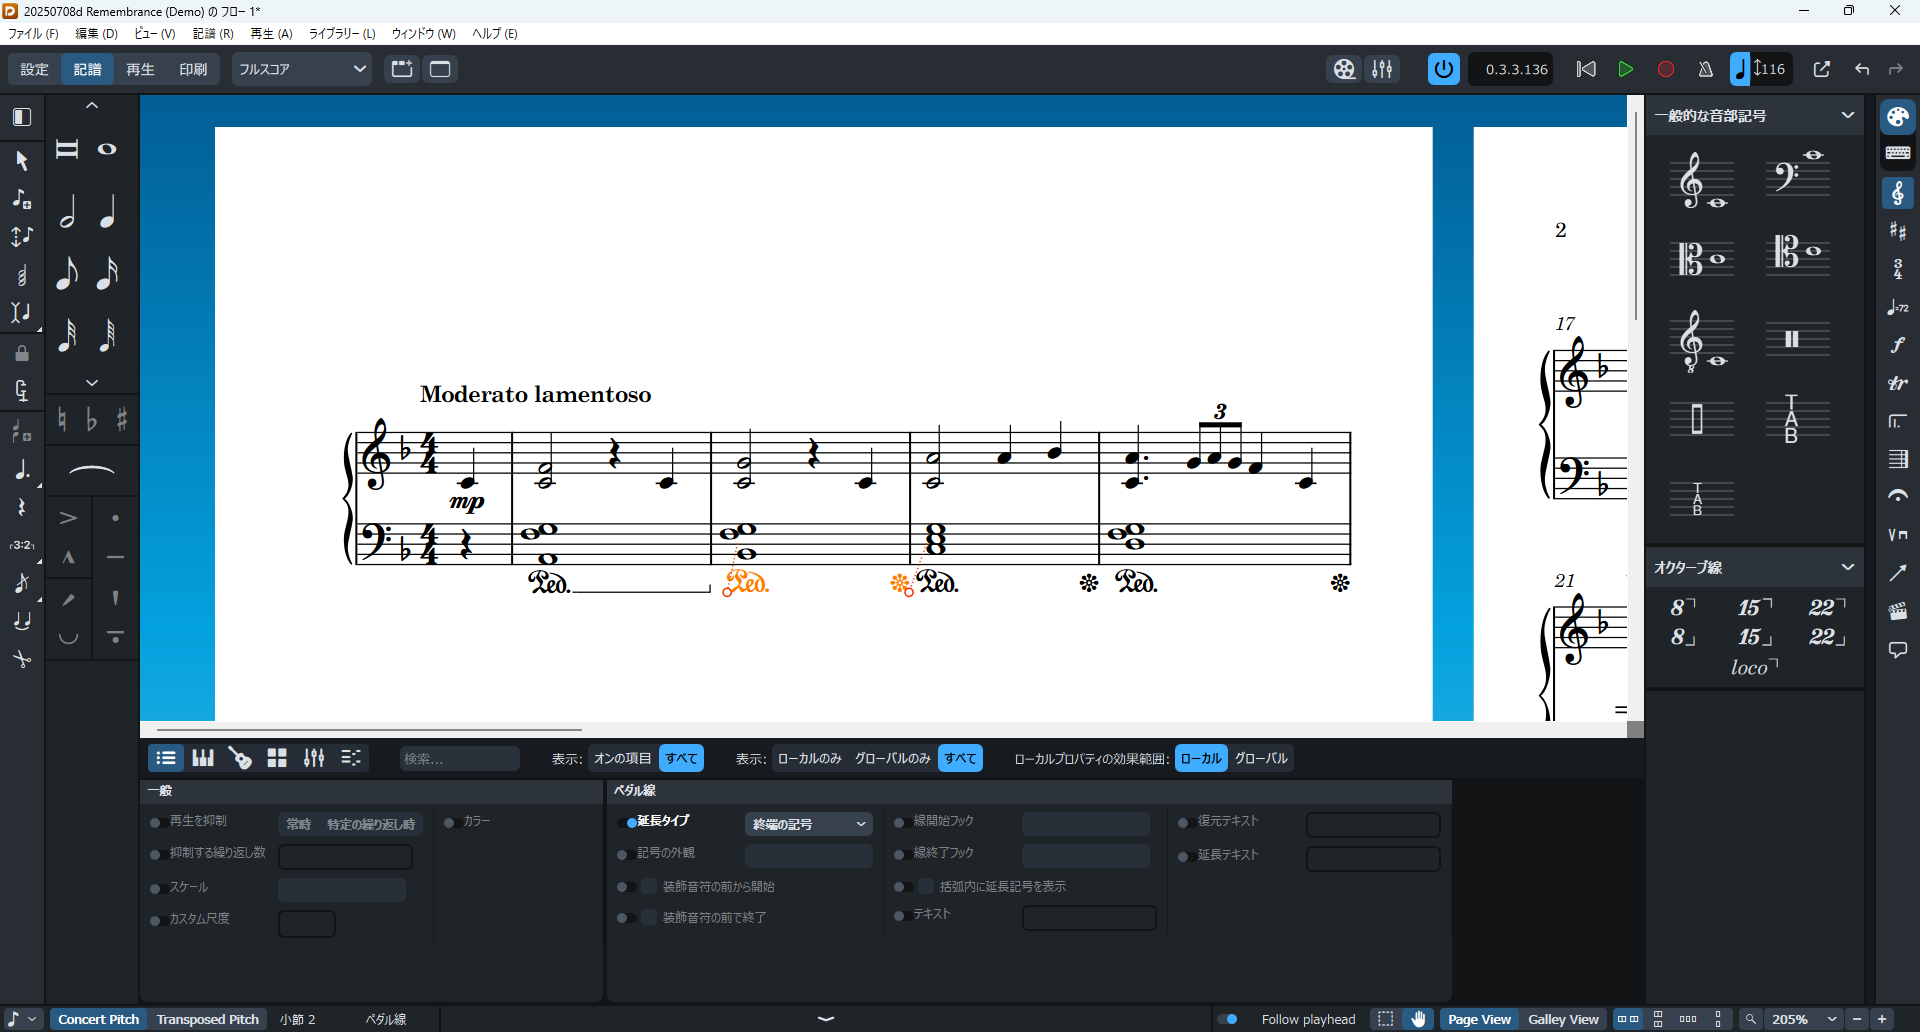Viewport: 1920px width, 1032px height.
Task: Click the green Play button
Action: [x=1625, y=69]
